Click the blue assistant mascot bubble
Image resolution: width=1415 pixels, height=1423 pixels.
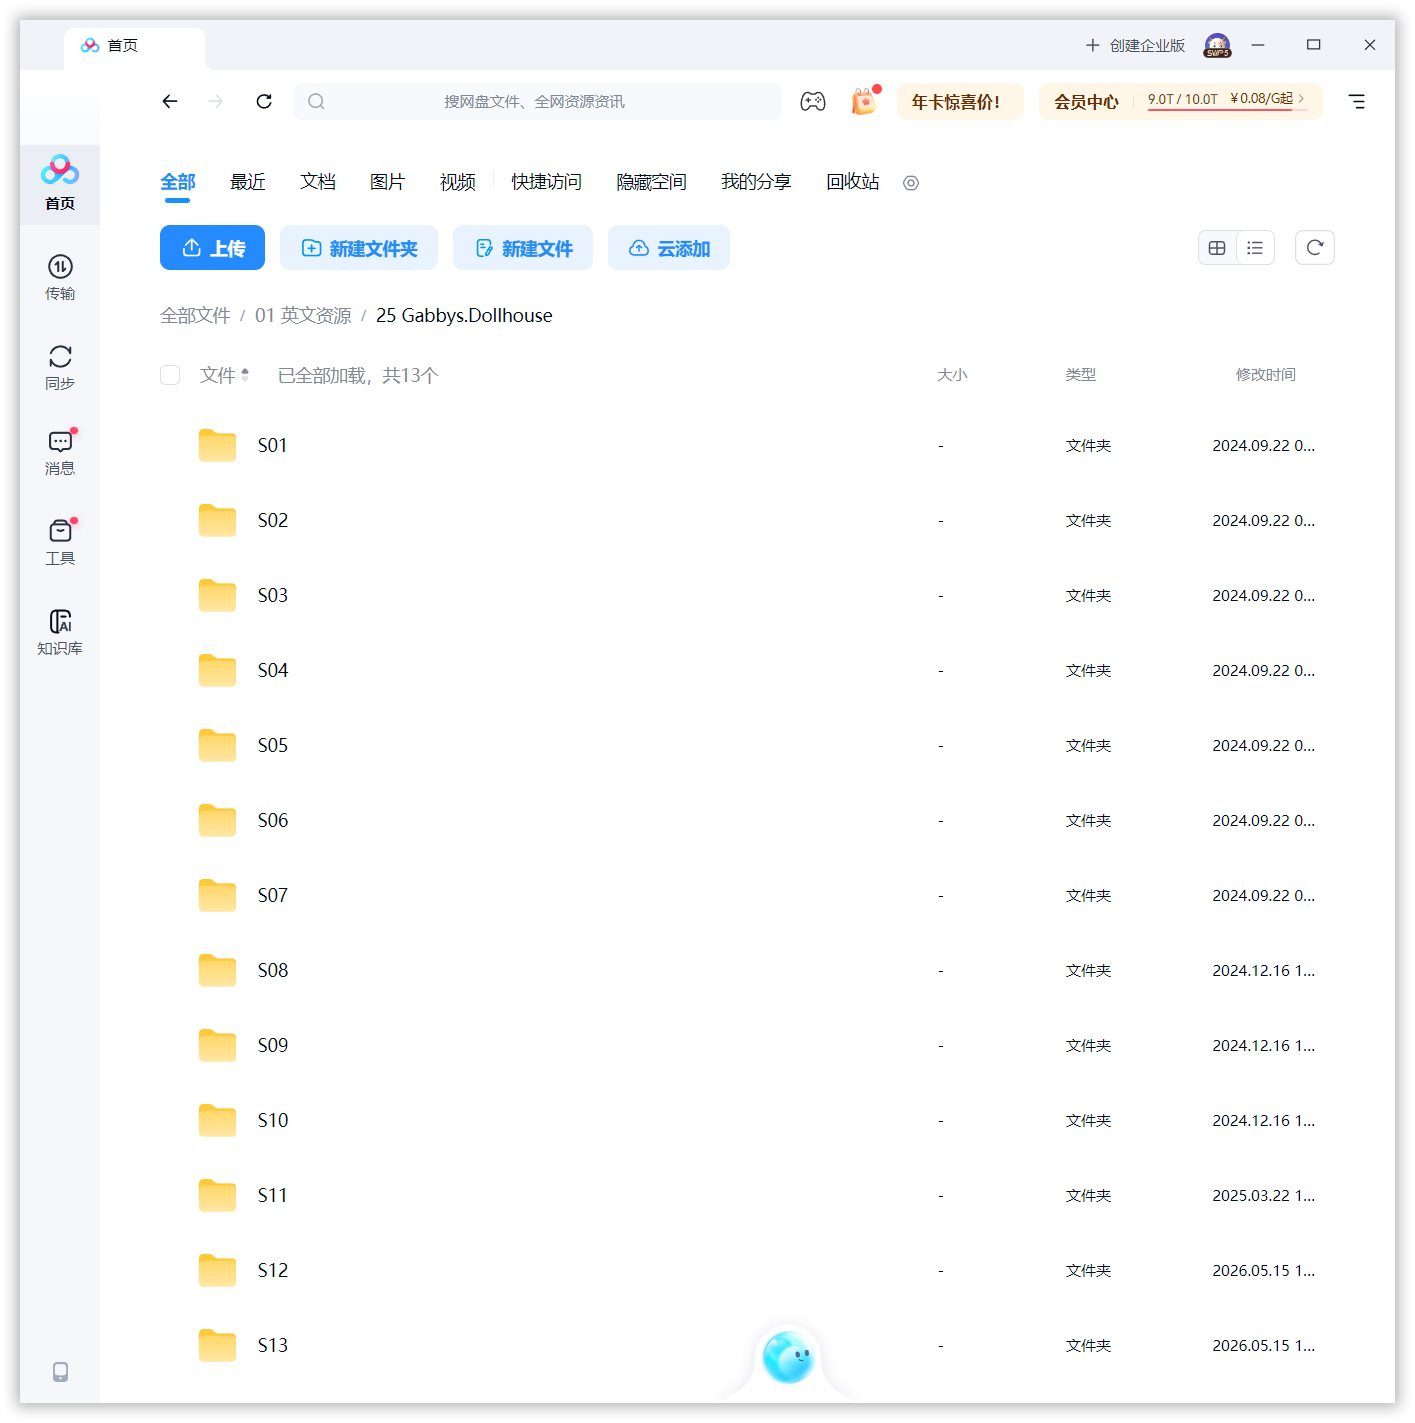coord(788,1357)
